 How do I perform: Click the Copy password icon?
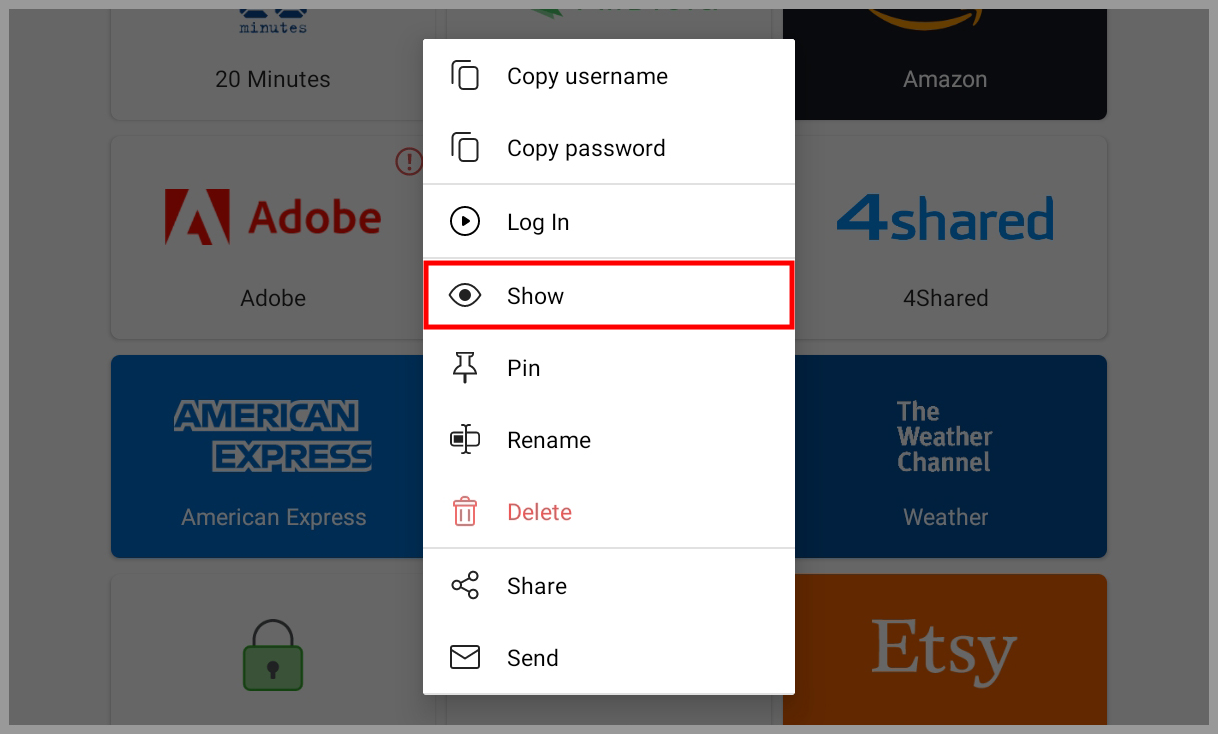click(464, 147)
